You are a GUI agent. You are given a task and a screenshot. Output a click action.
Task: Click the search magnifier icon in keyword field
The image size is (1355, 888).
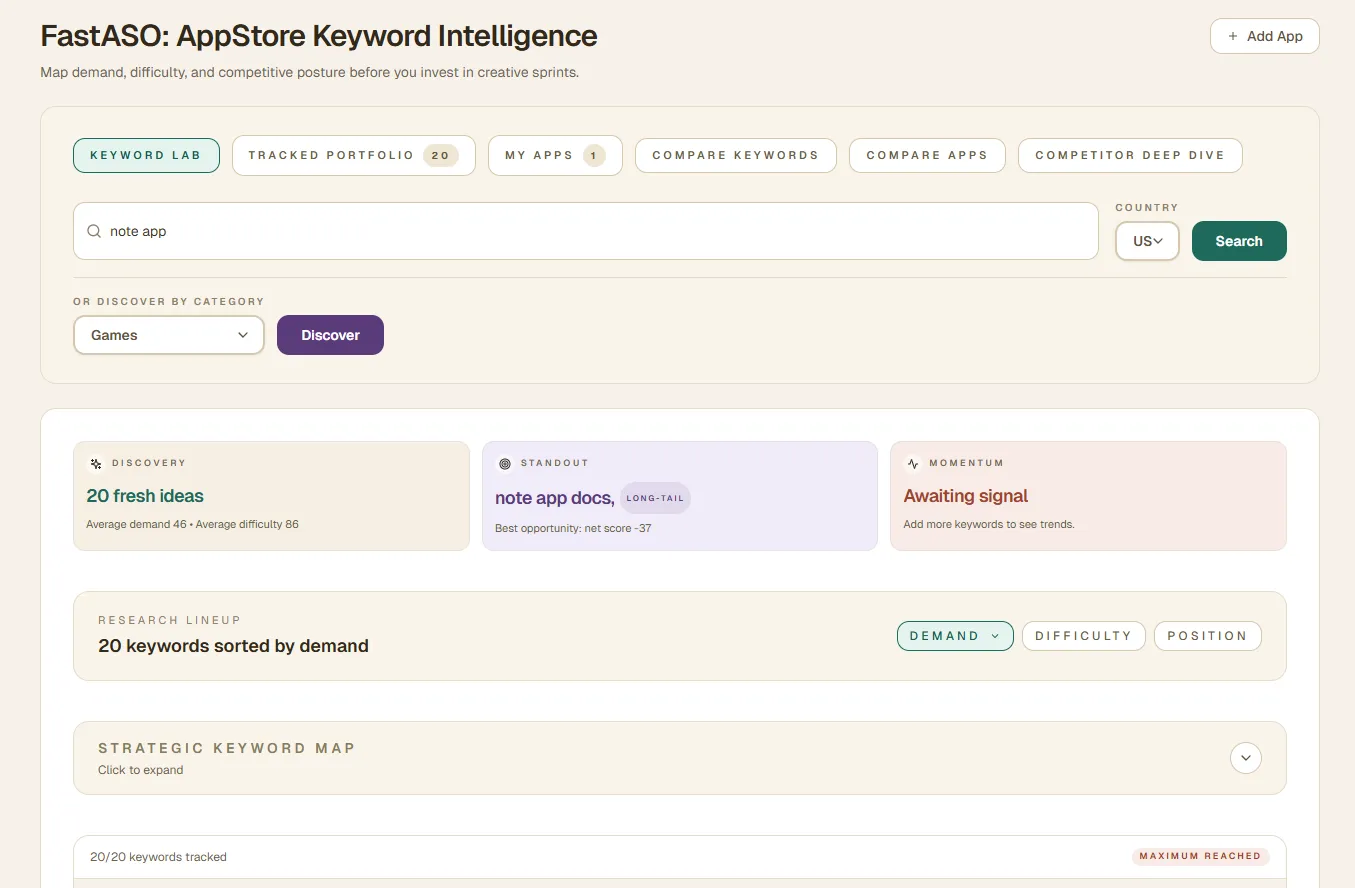pyautogui.click(x=94, y=231)
